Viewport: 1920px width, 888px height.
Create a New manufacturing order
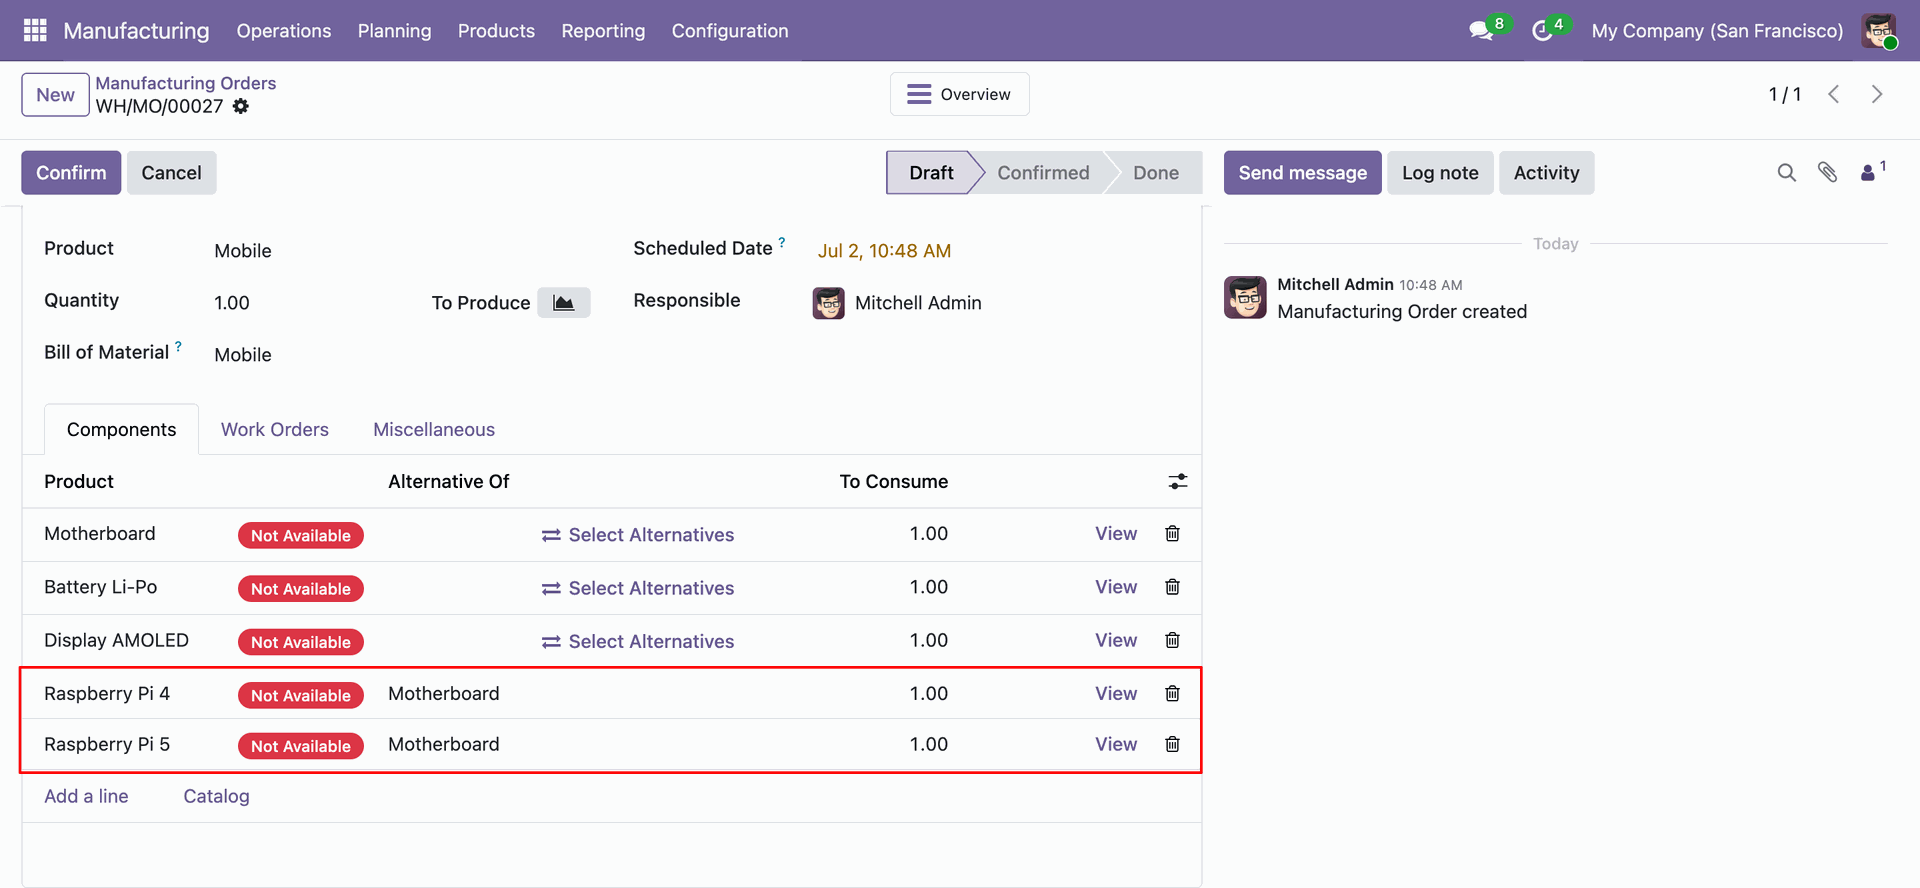(56, 95)
